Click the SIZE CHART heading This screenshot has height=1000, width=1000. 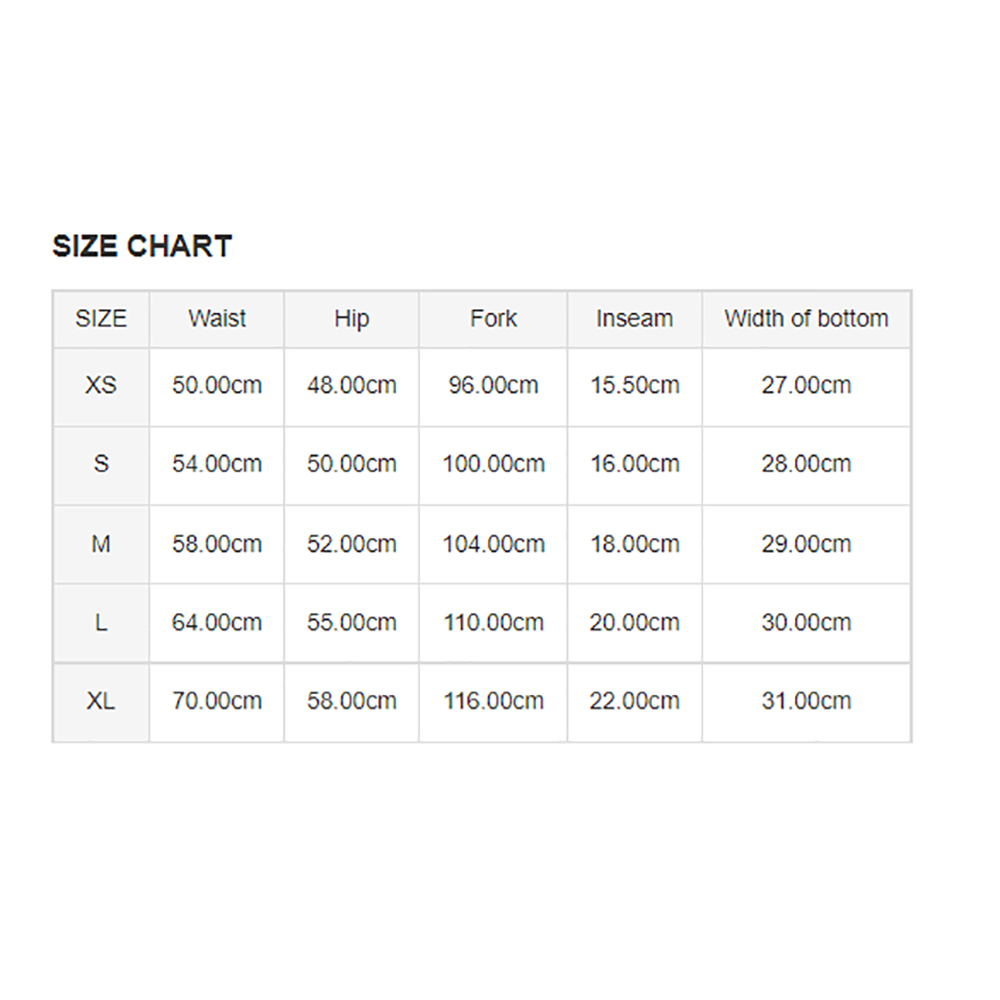[x=142, y=246]
